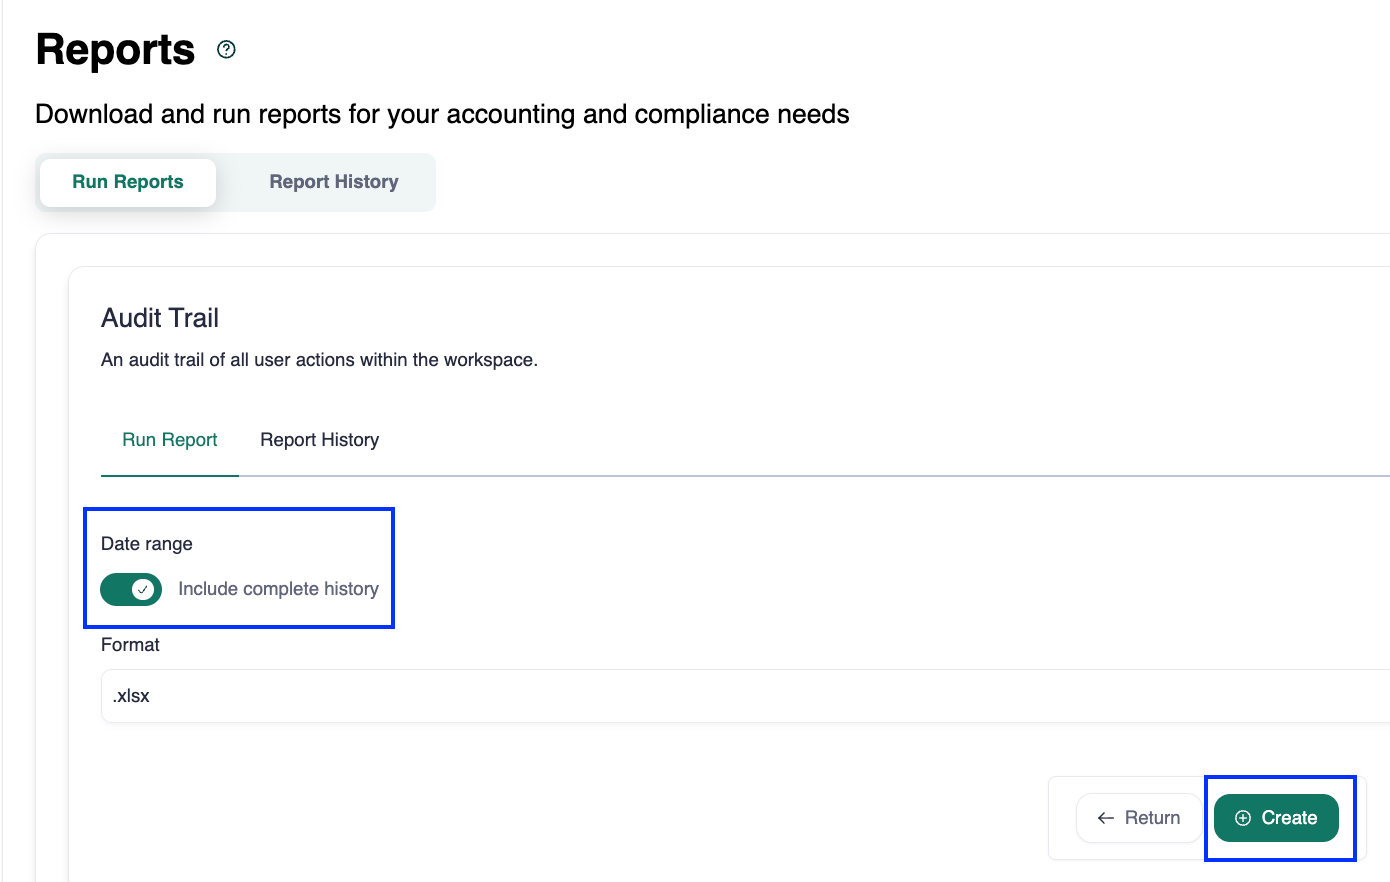Click the Reports page heading
Image resolution: width=1390 pixels, height=882 pixels.
(x=115, y=50)
